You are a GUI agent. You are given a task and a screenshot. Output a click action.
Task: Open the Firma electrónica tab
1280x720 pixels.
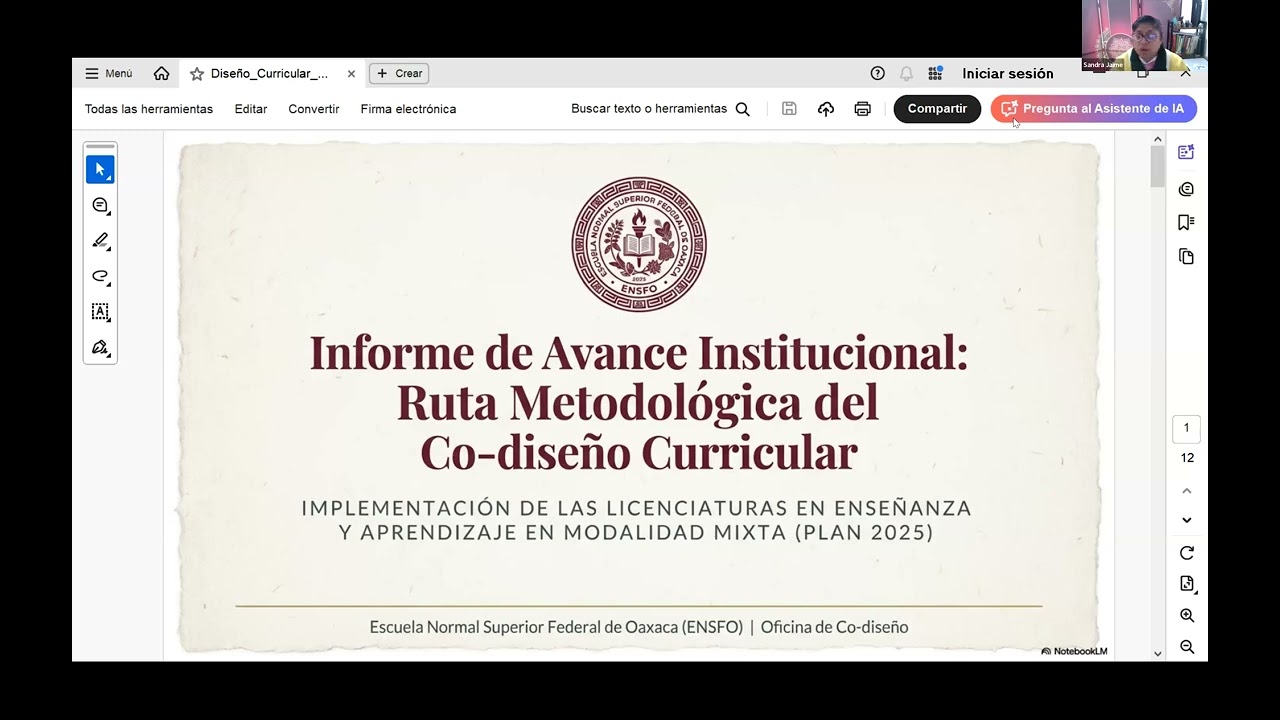pyautogui.click(x=408, y=109)
